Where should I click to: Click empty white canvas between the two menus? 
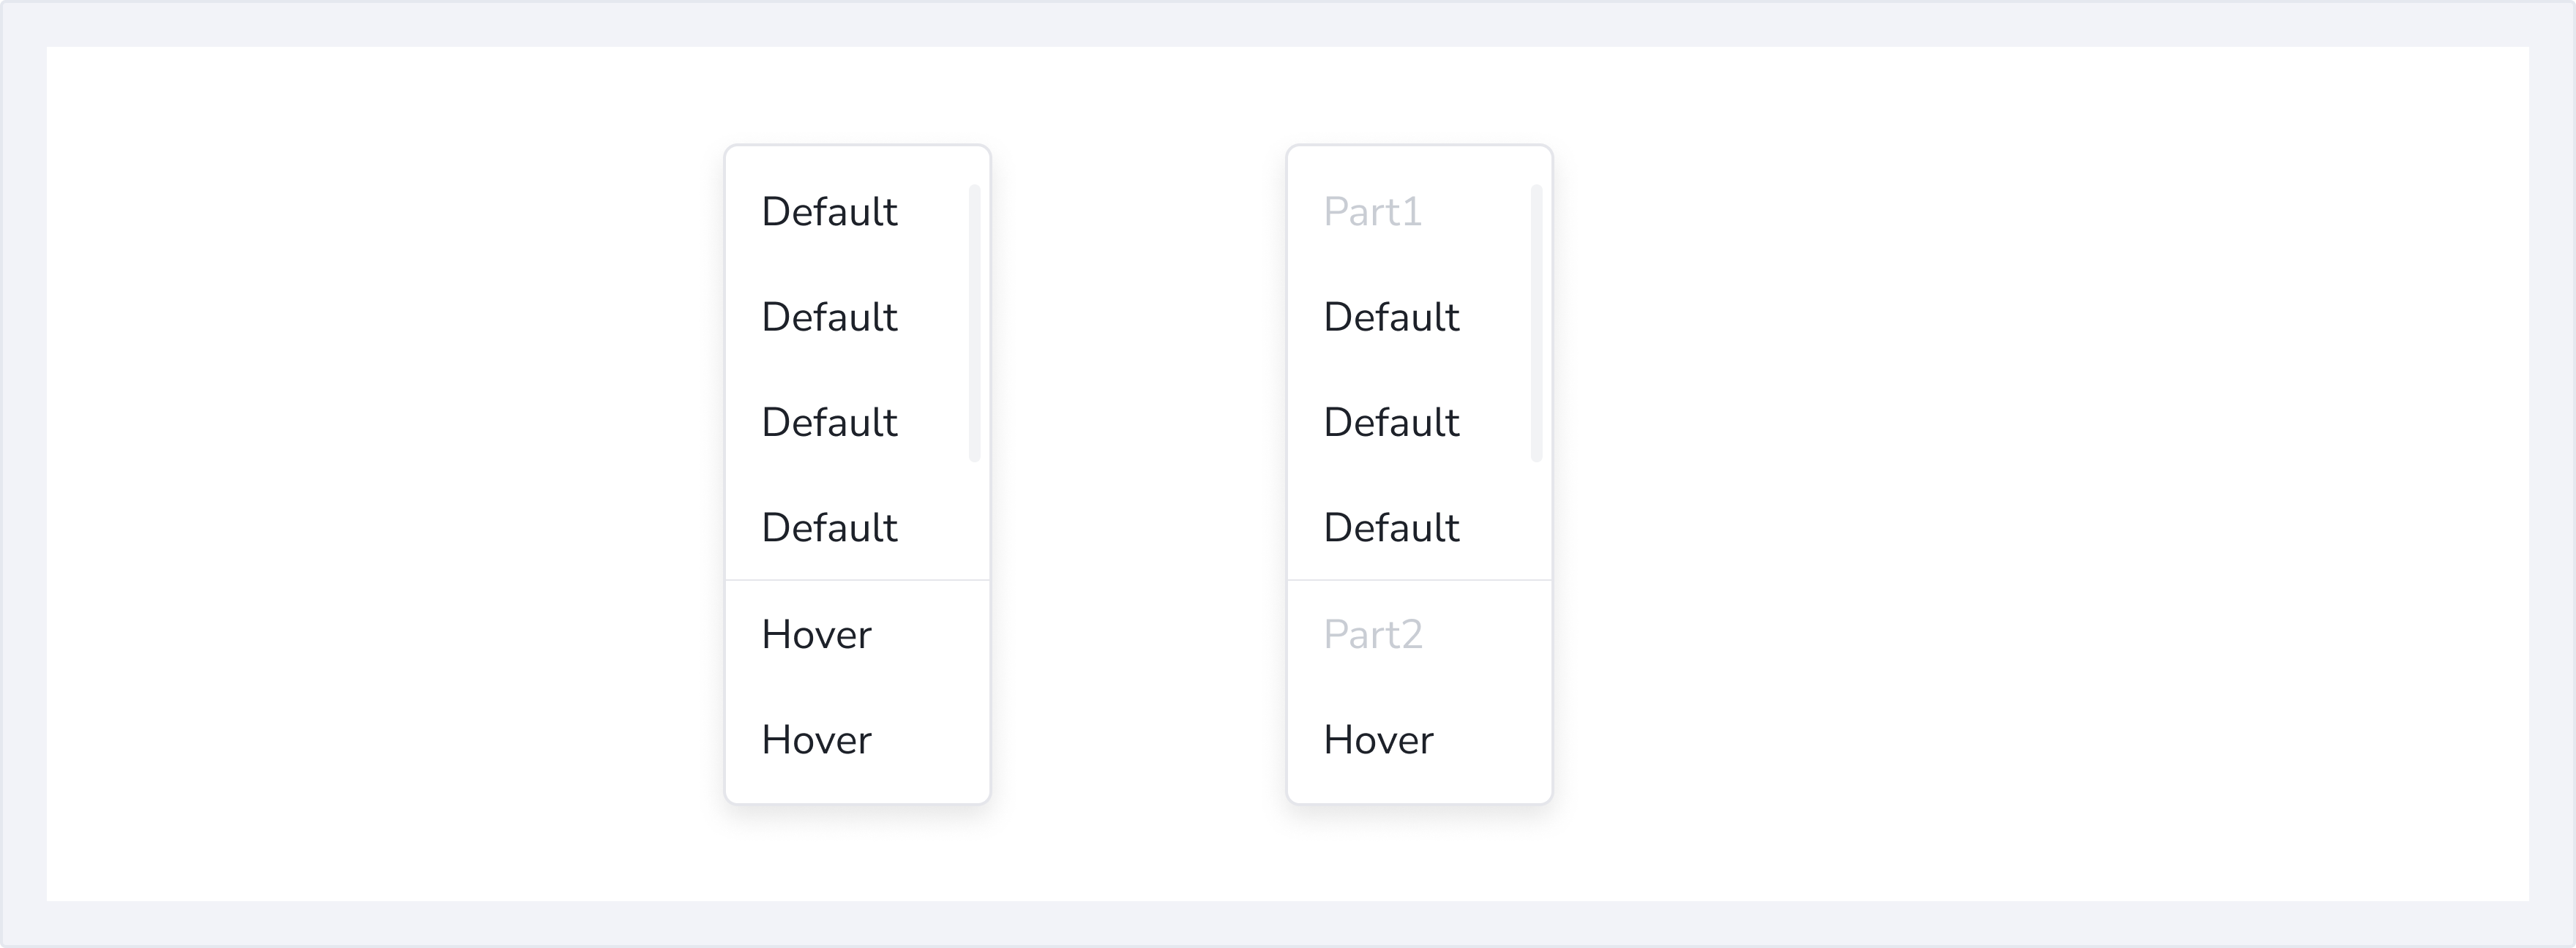point(1138,470)
